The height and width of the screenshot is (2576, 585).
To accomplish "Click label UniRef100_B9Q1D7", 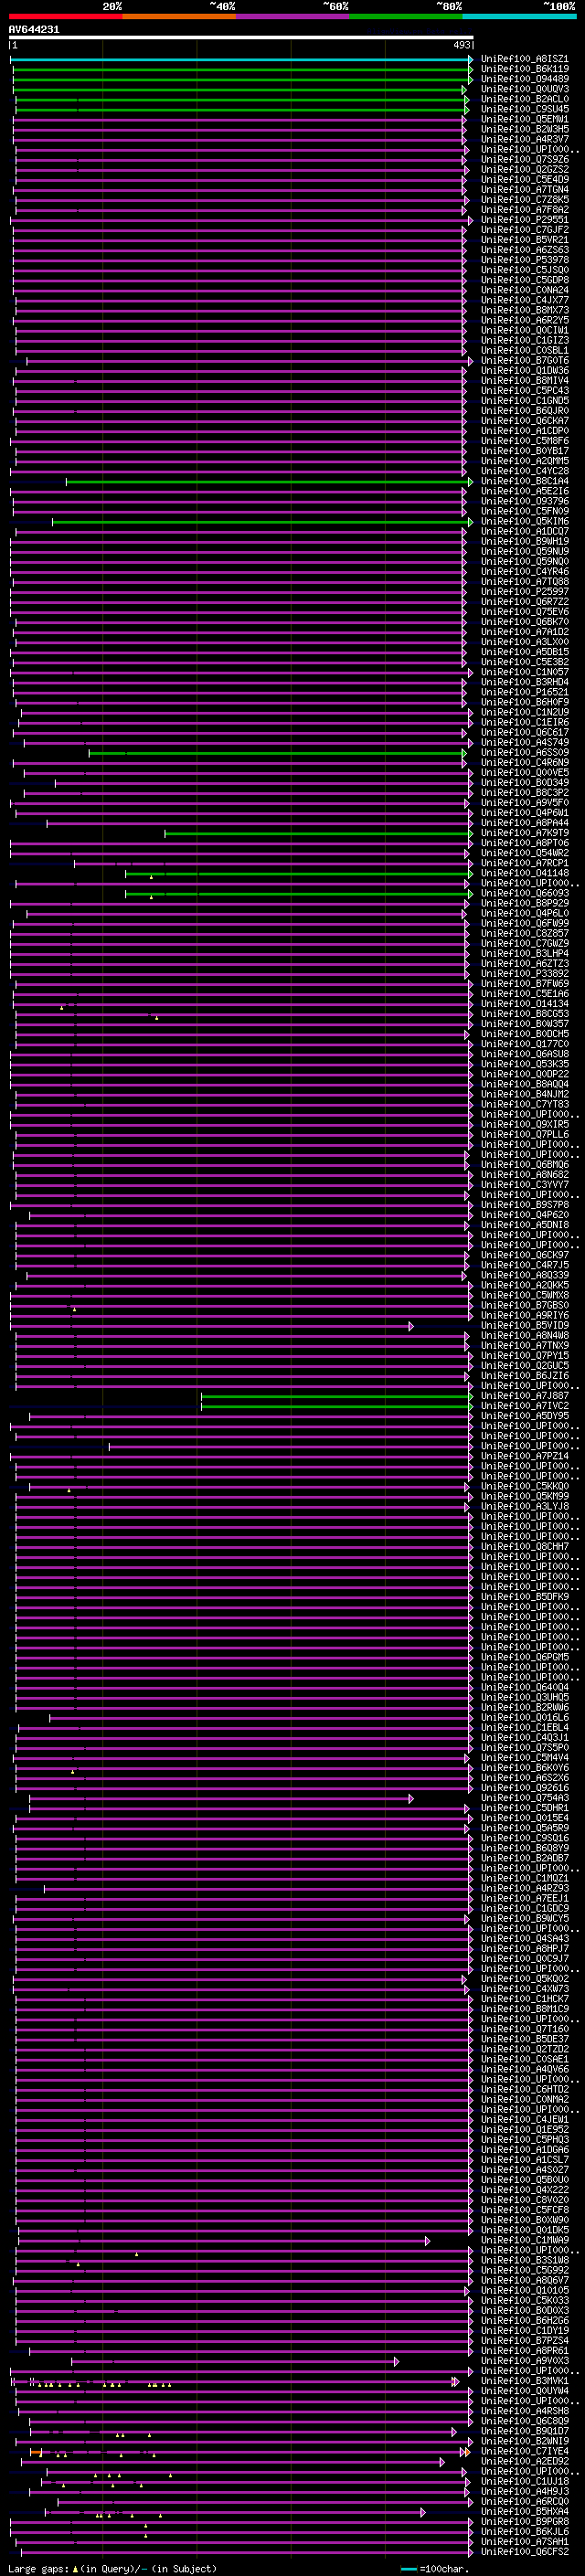I will (524, 2431).
